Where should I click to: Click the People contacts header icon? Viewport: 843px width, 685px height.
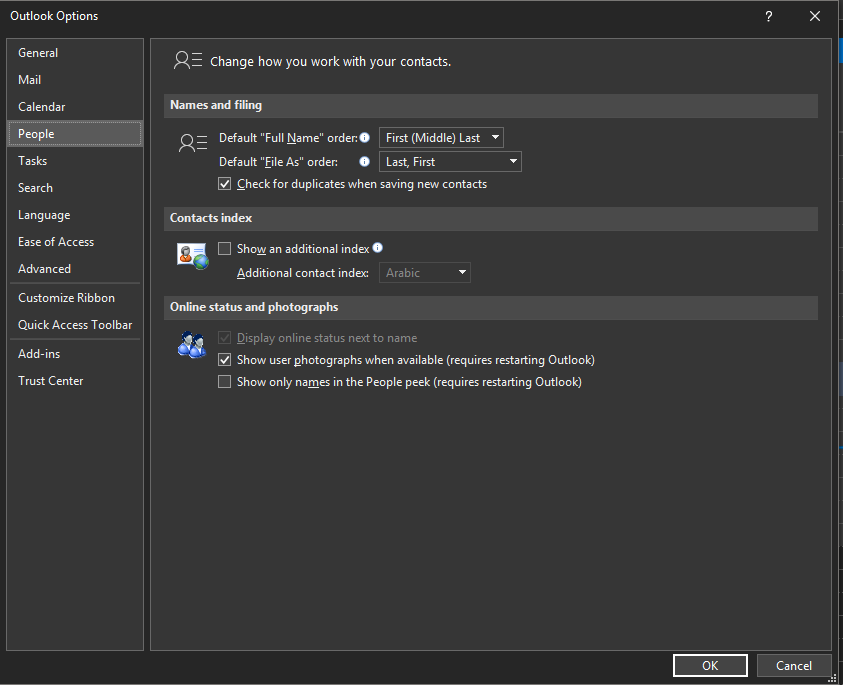(x=187, y=60)
